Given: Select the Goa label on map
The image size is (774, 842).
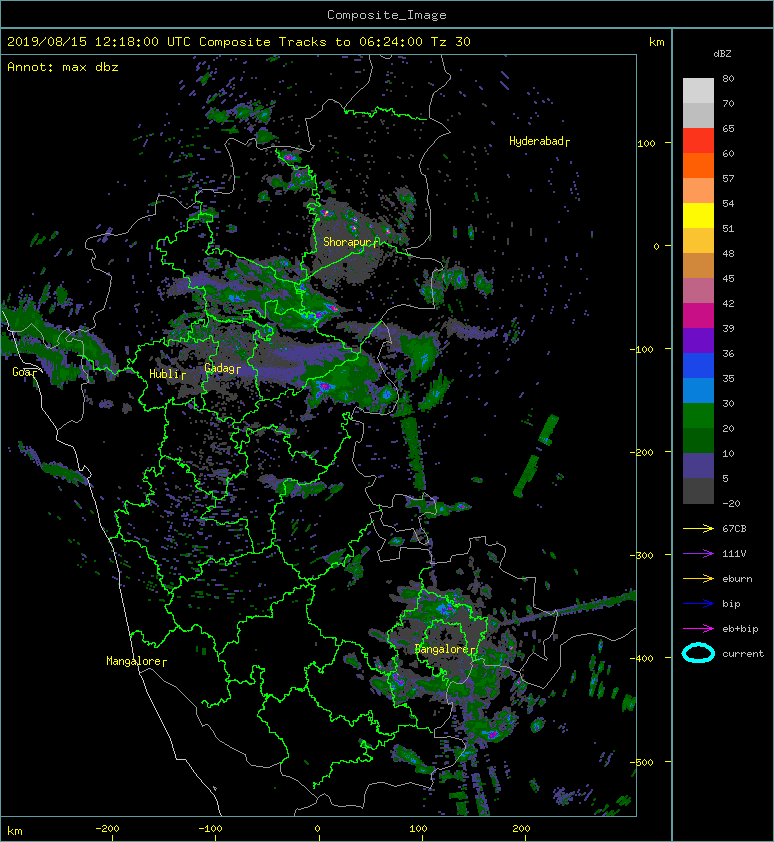Looking at the screenshot, I should (22, 372).
